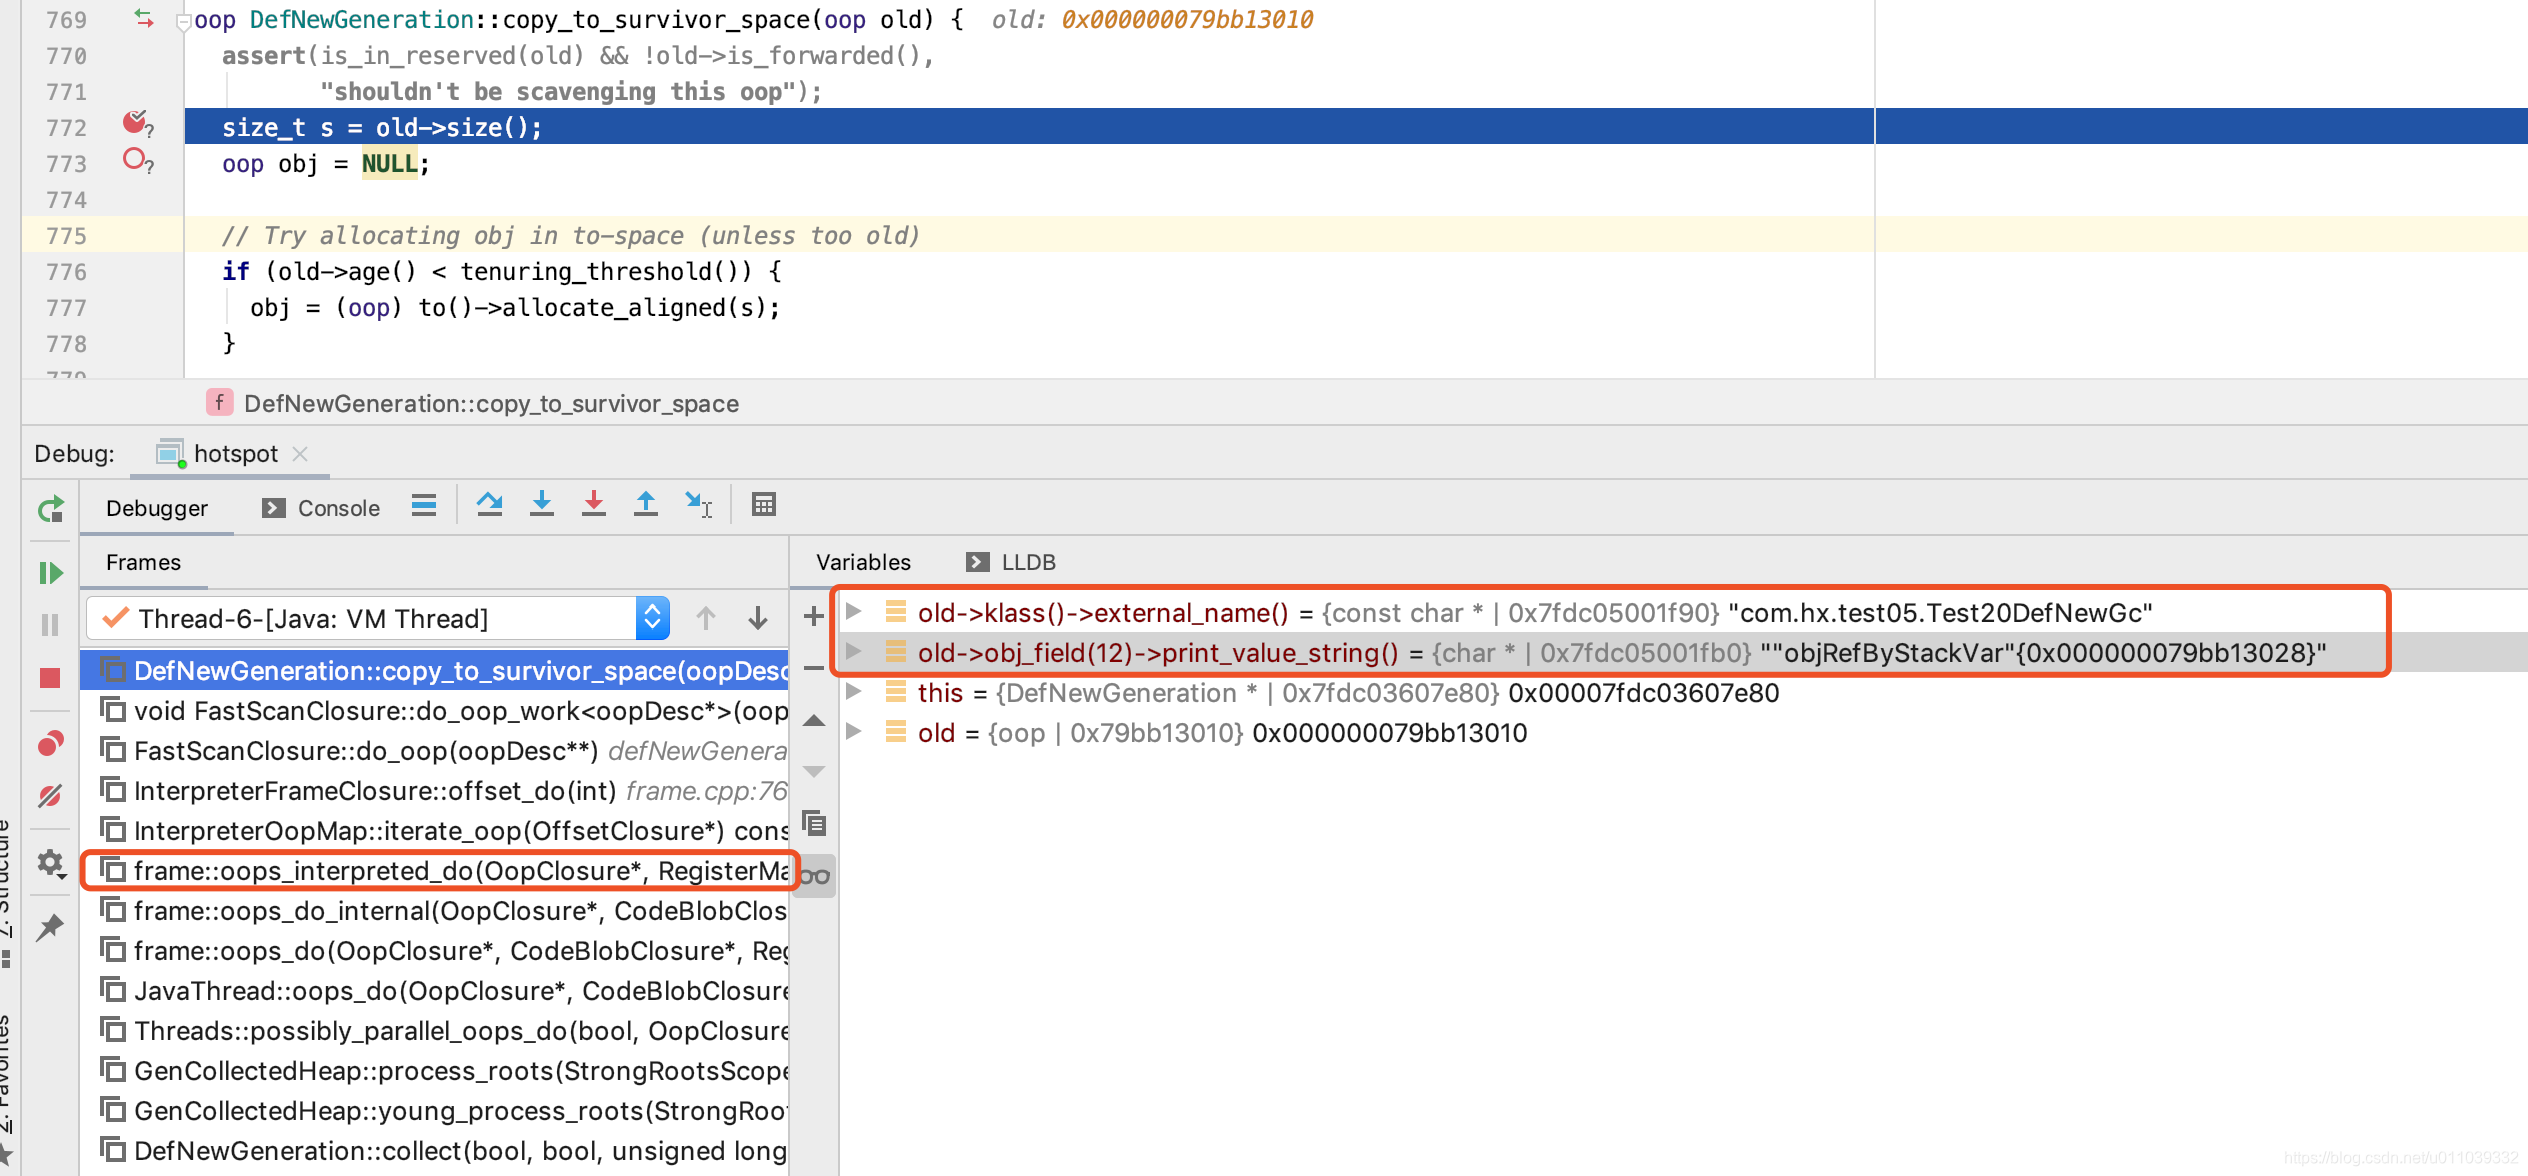
Task: Toggle Mute Breakpoints icon
Action: 50,796
